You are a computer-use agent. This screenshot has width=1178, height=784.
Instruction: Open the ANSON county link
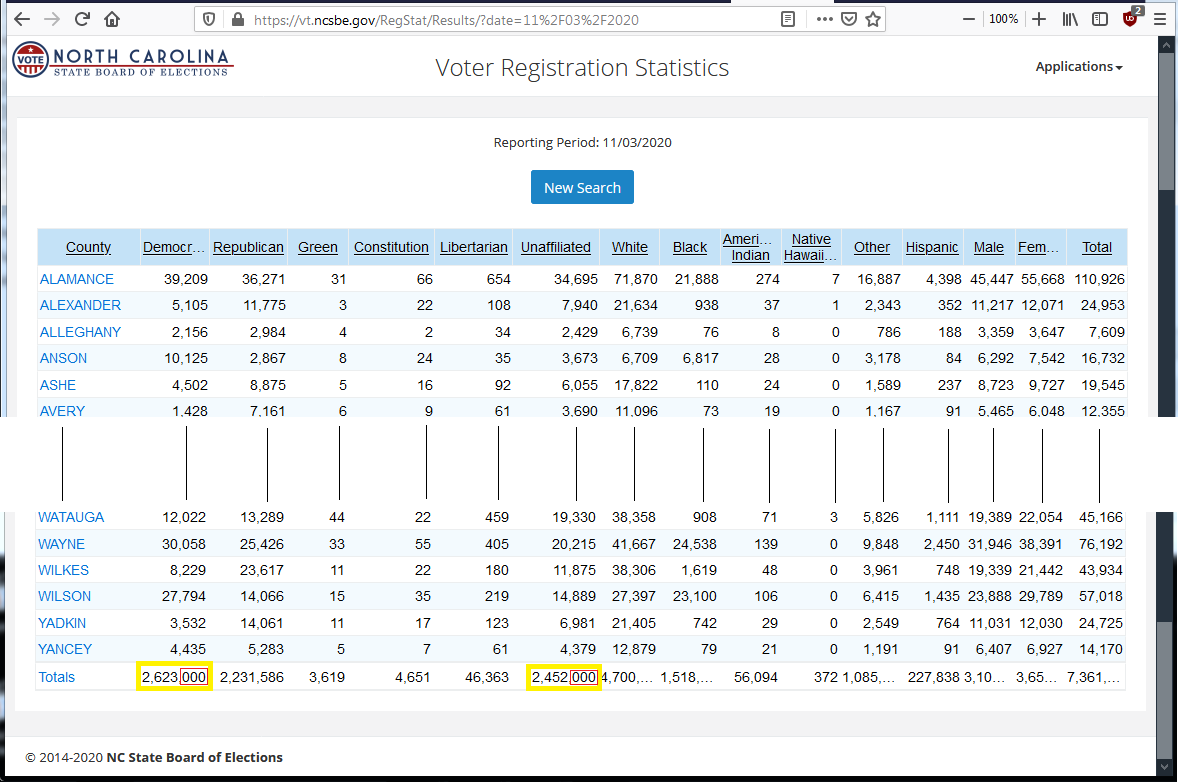click(63, 358)
